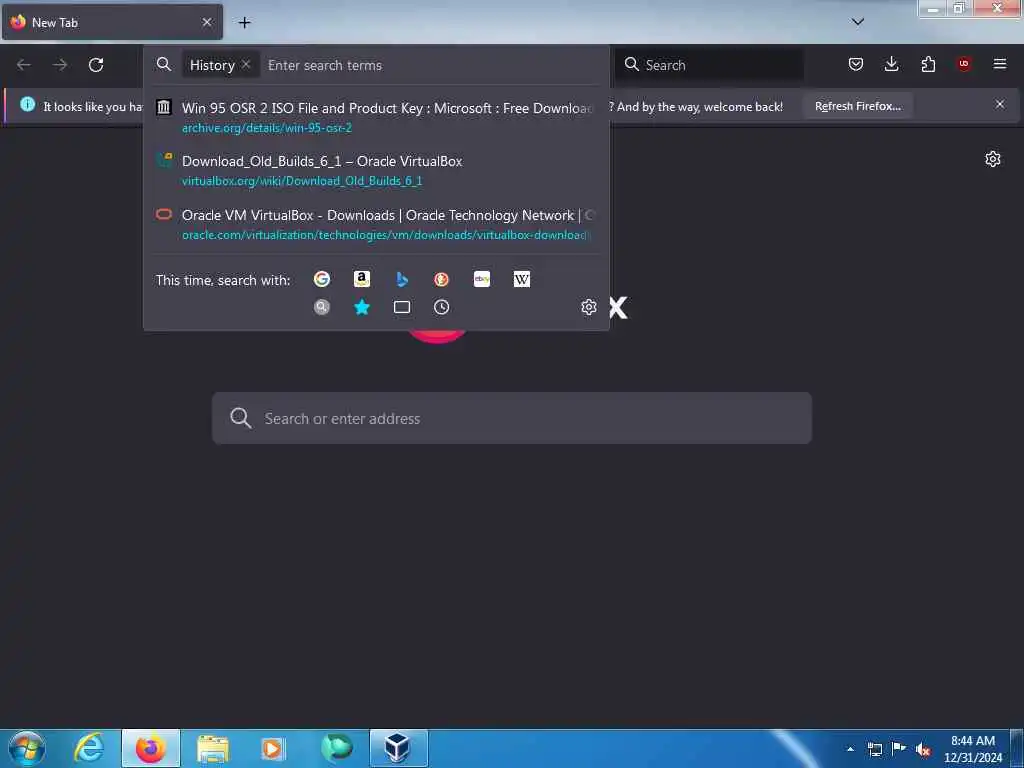The width and height of the screenshot is (1024, 768).
Task: Click the gray magnifier search engine icon
Action: pos(322,307)
